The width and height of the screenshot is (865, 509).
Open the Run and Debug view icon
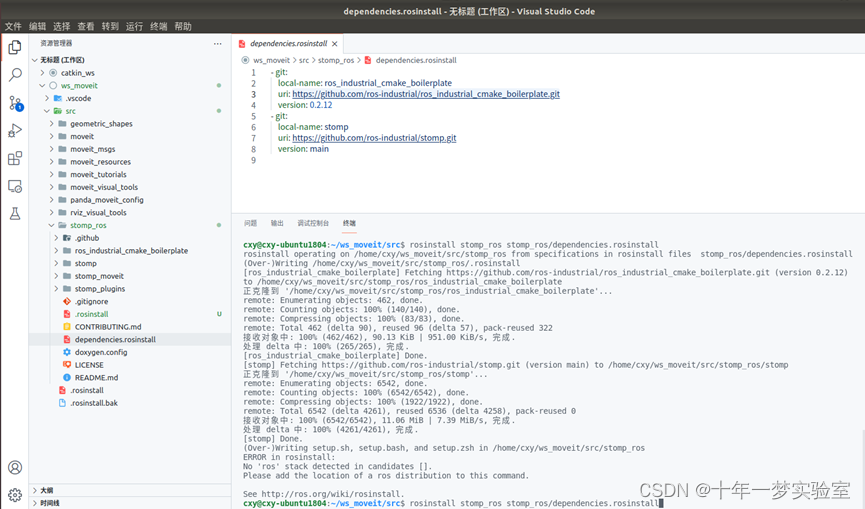coord(15,131)
